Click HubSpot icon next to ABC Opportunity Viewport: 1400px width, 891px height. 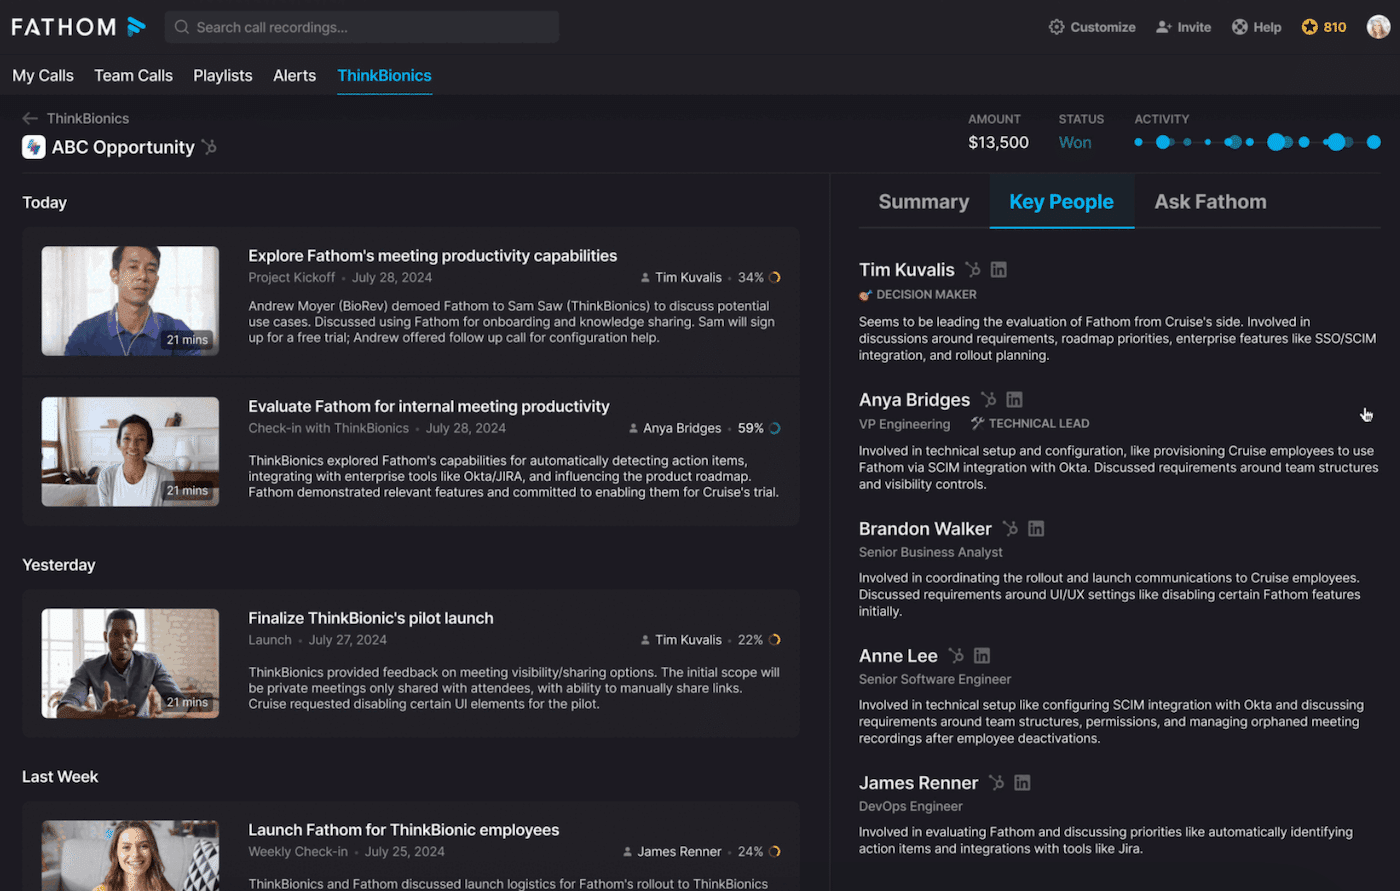pos(209,147)
